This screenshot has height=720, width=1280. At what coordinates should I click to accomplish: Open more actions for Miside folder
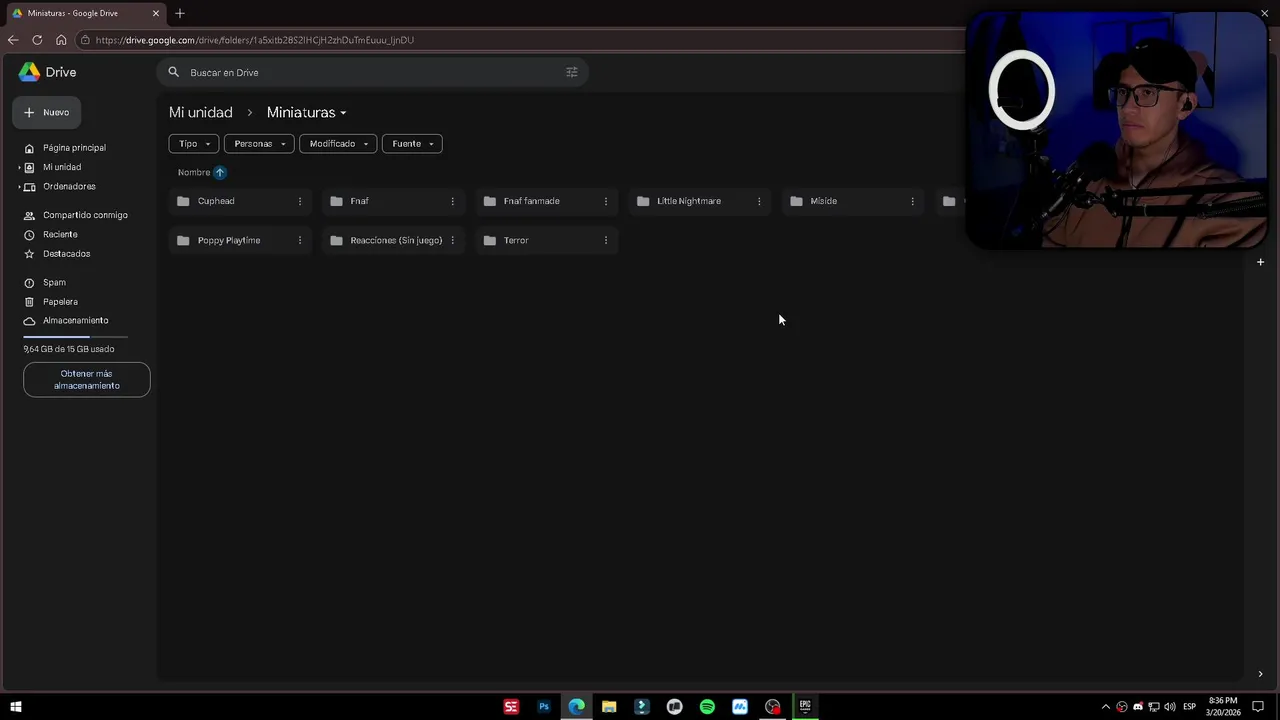pos(912,201)
